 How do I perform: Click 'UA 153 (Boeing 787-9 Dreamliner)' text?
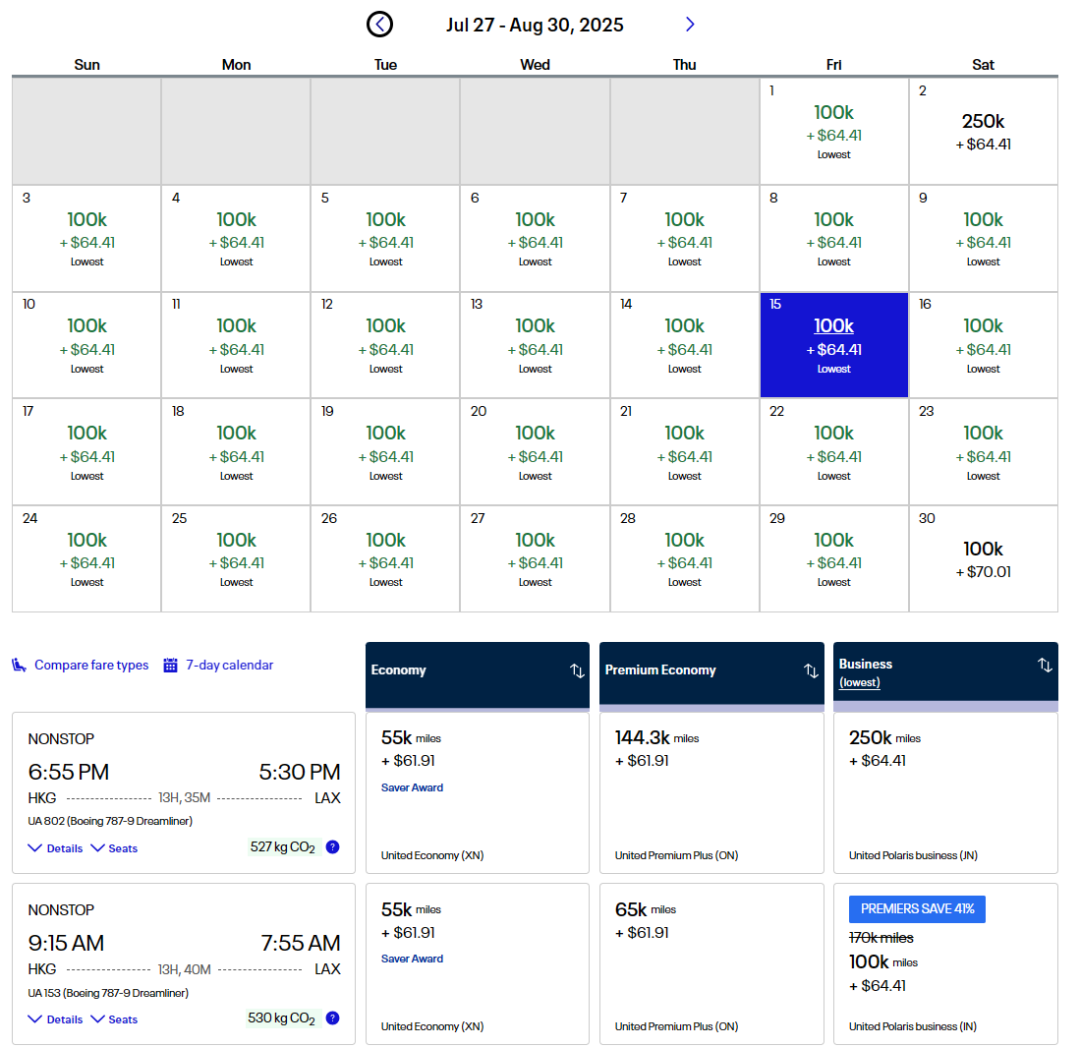pos(108,993)
